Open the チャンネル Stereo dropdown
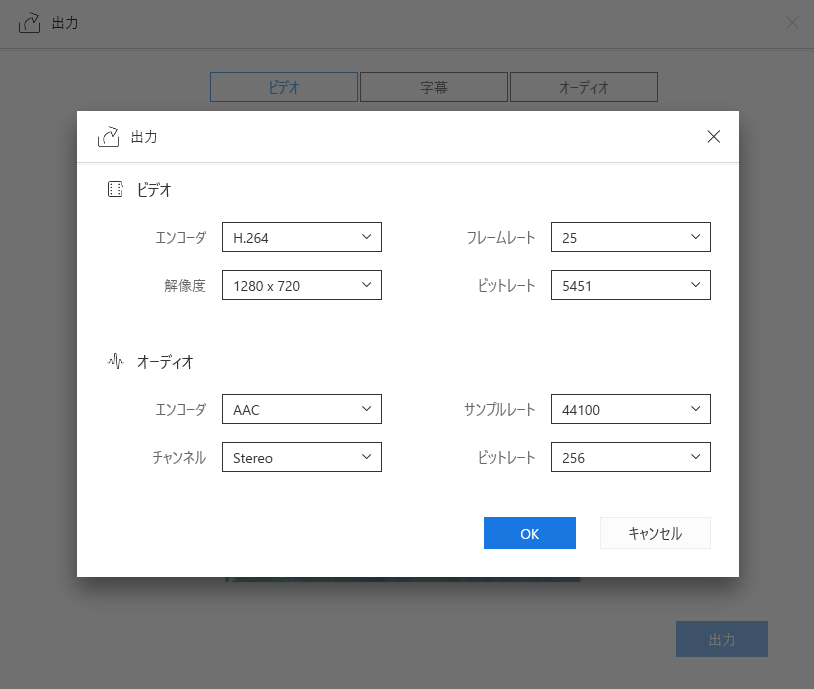 pos(302,457)
